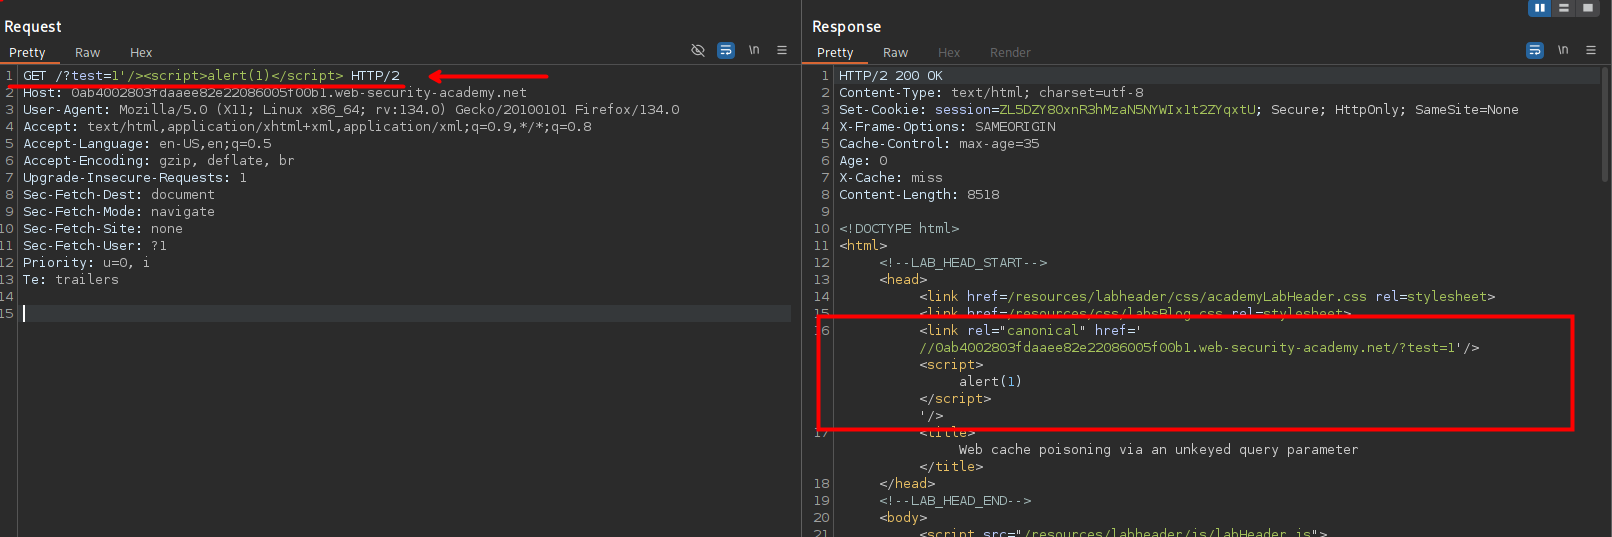Click the Set-Cookie session header line
The width and height of the screenshot is (1612, 537).
point(1178,110)
